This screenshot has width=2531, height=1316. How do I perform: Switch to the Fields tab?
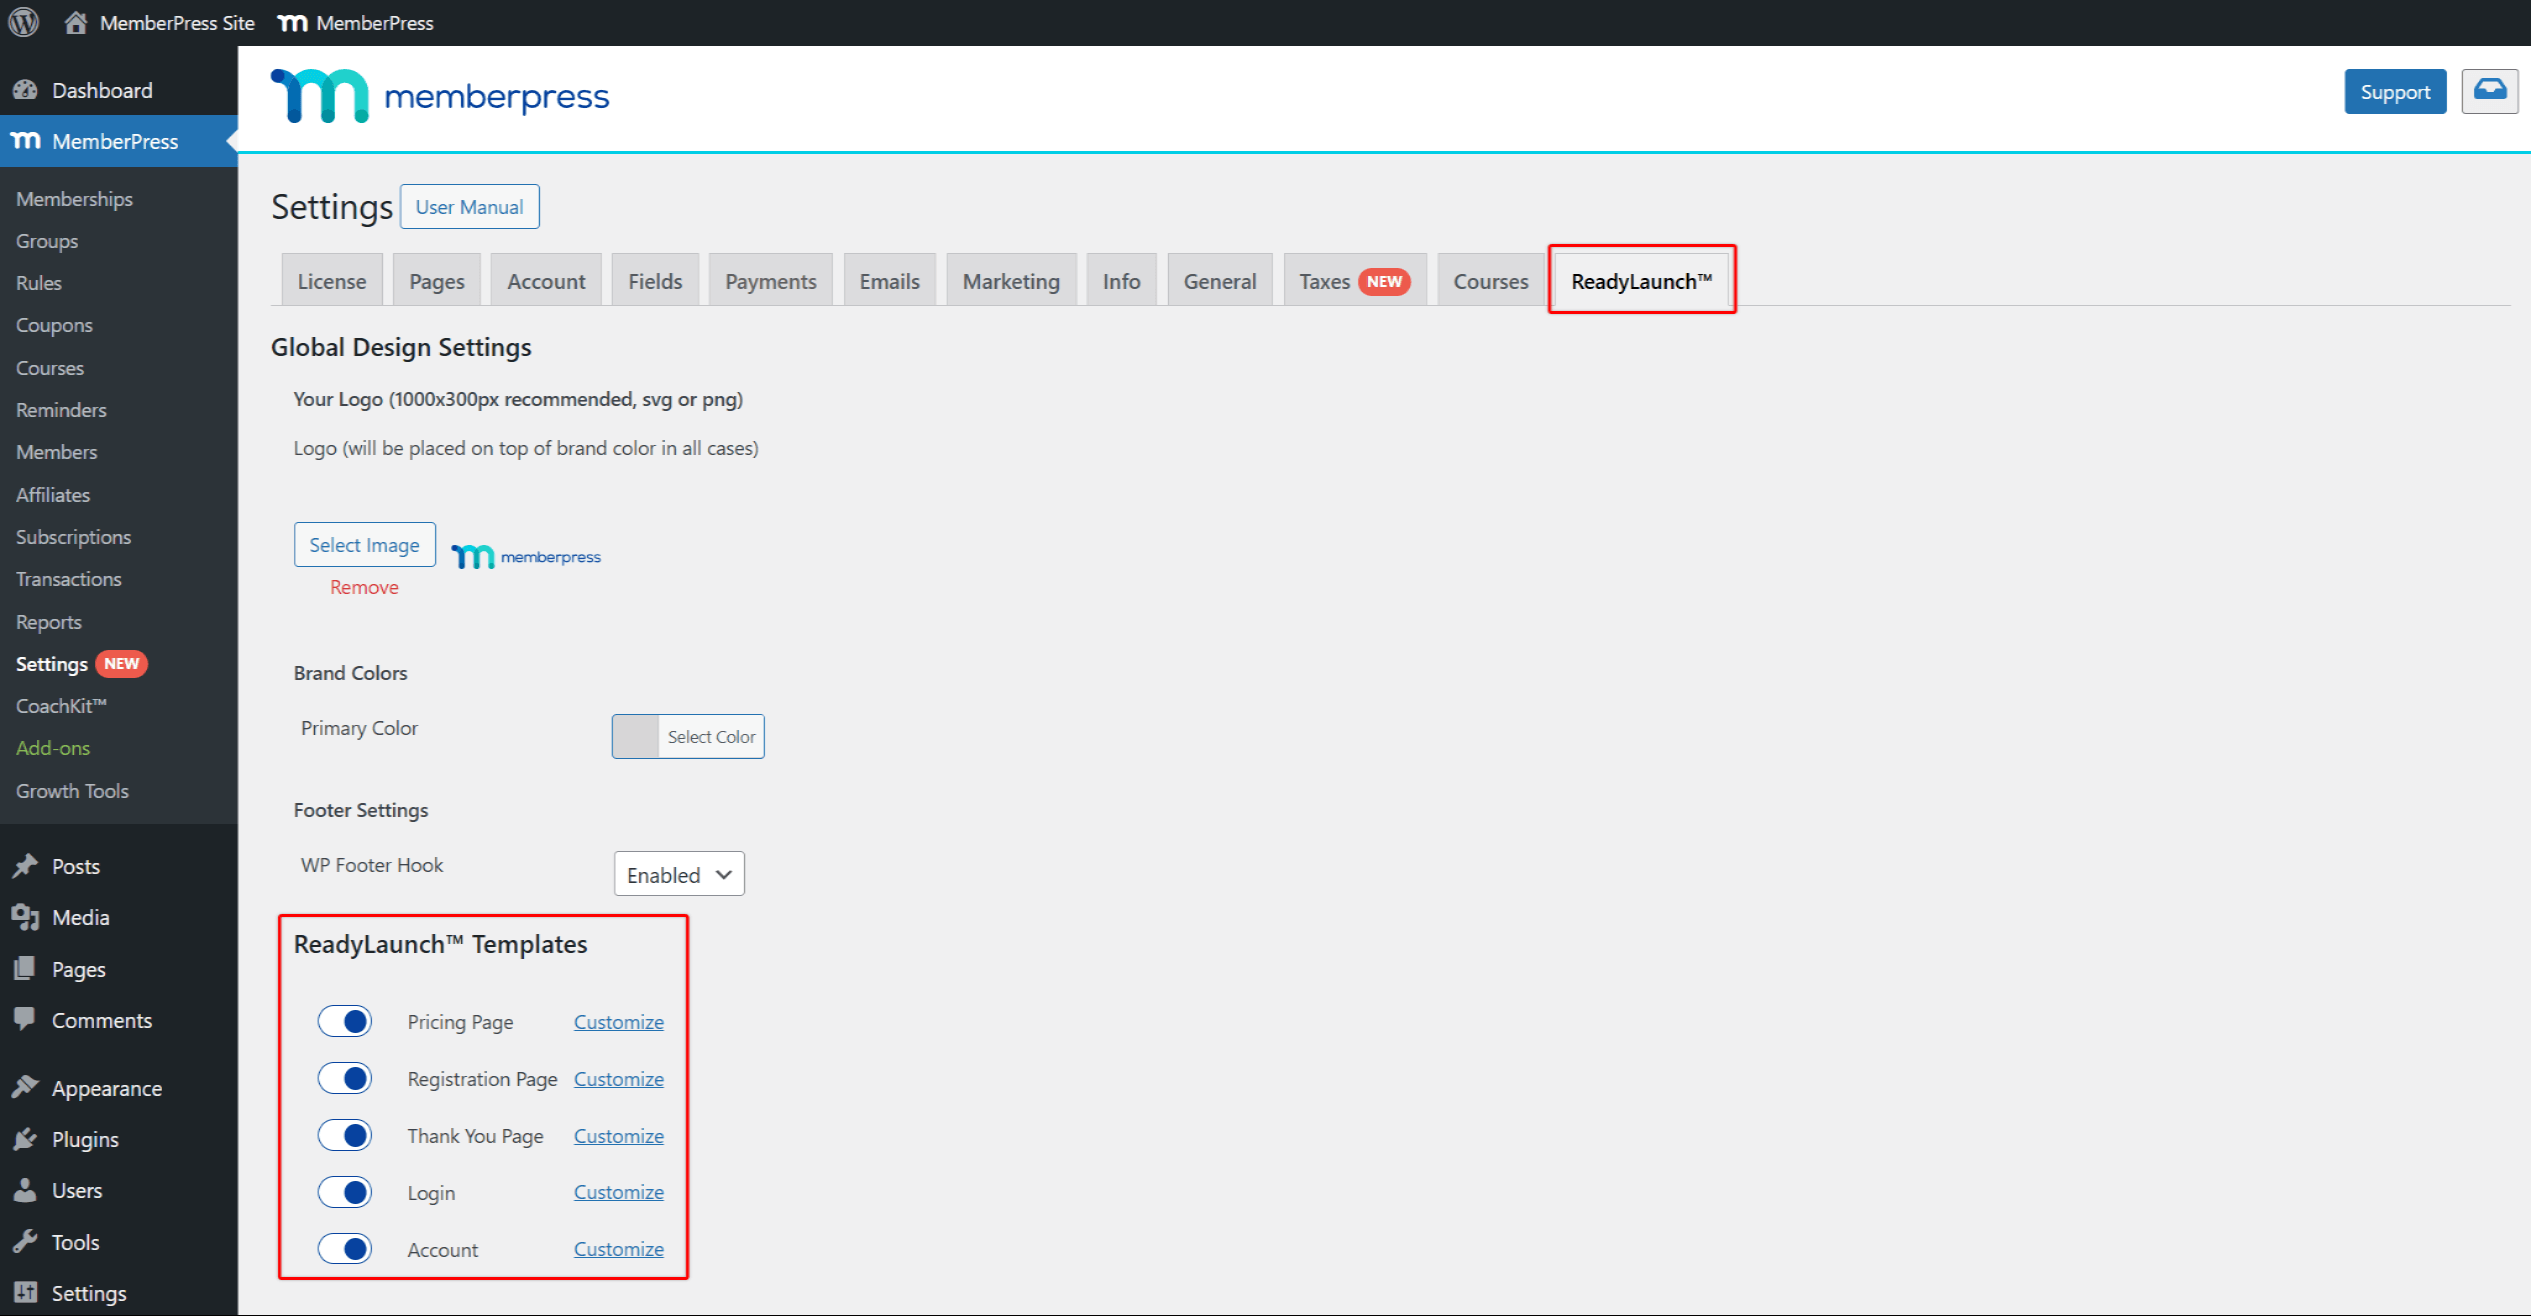[655, 281]
